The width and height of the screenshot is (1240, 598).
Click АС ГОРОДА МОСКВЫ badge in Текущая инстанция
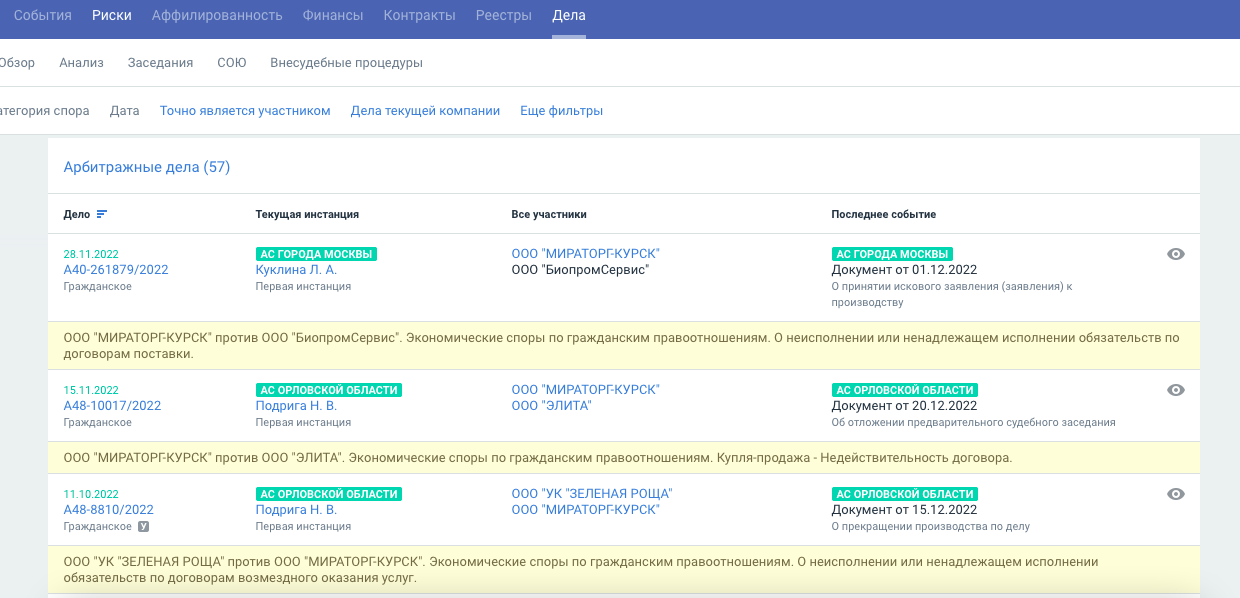point(316,254)
